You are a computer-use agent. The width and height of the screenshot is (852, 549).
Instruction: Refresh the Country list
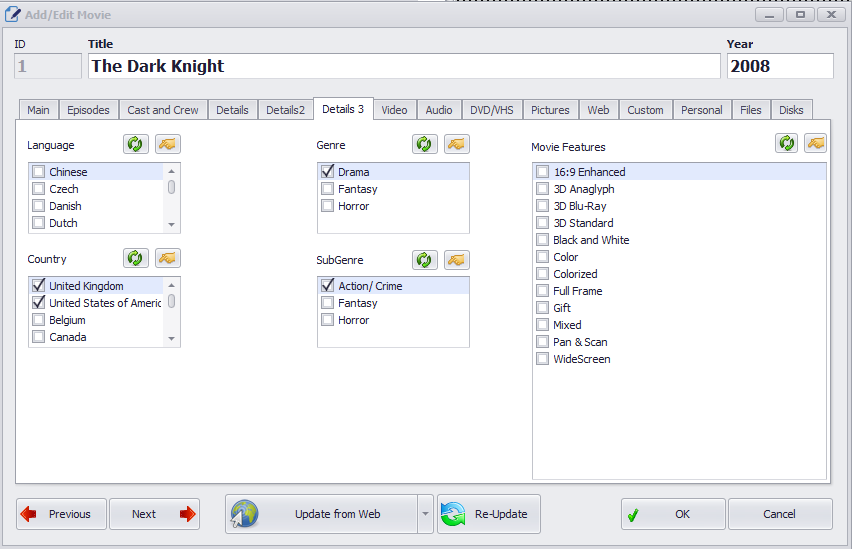[x=136, y=258]
